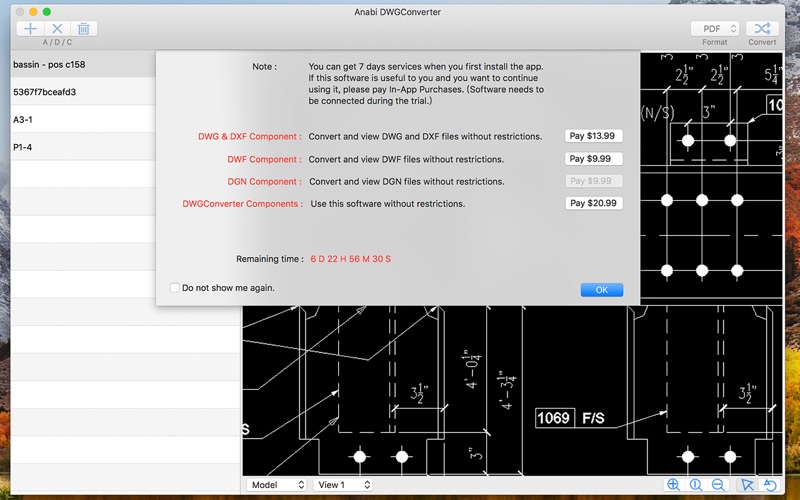800x500 pixels.
Task: Select the pointer arrow tool
Action: coord(747,485)
